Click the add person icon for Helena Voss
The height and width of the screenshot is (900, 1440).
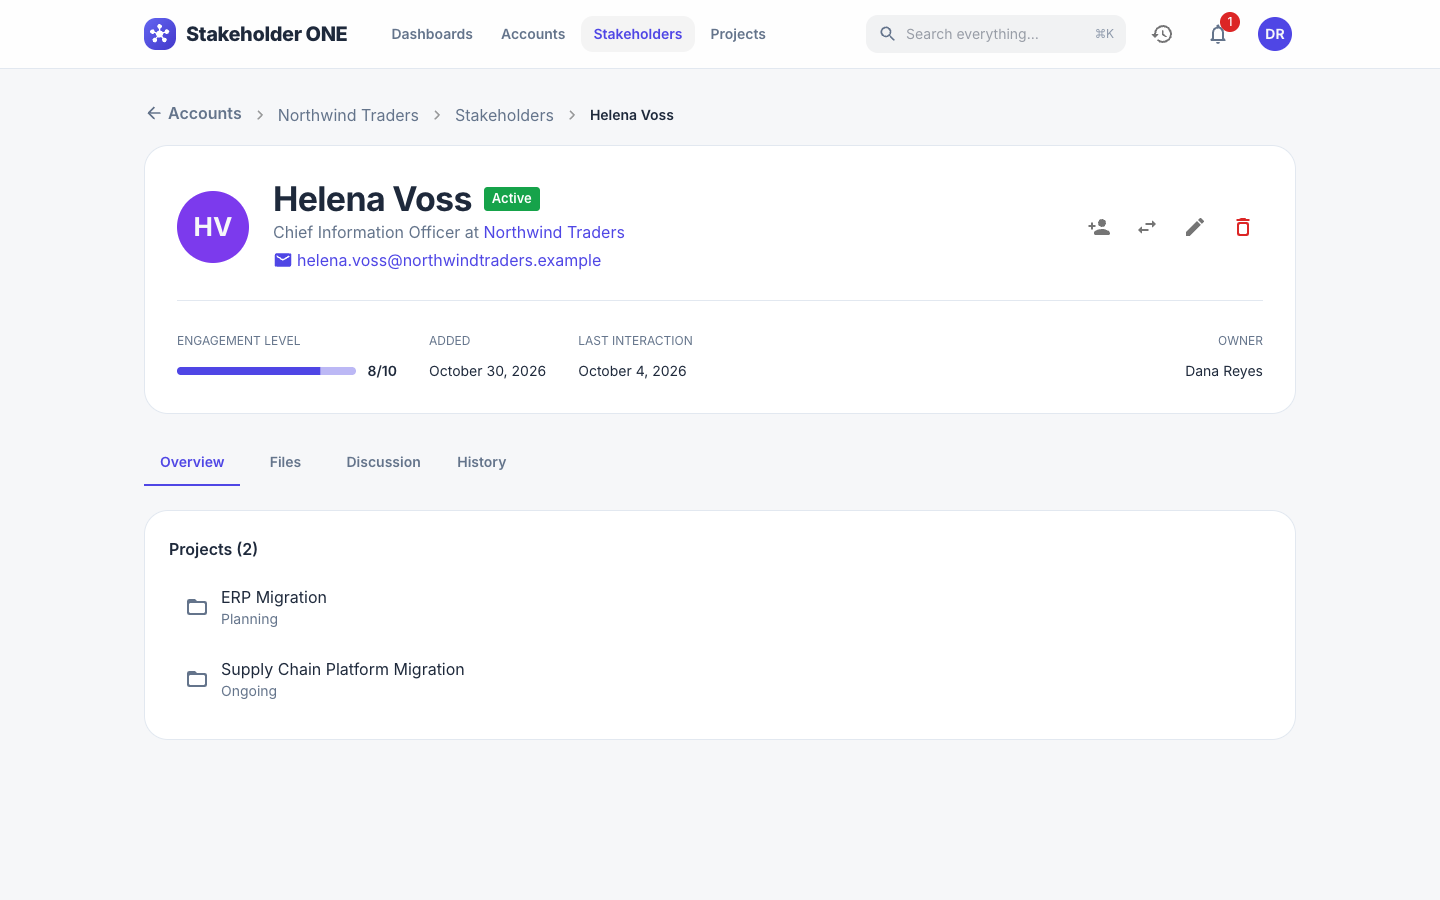pos(1099,227)
